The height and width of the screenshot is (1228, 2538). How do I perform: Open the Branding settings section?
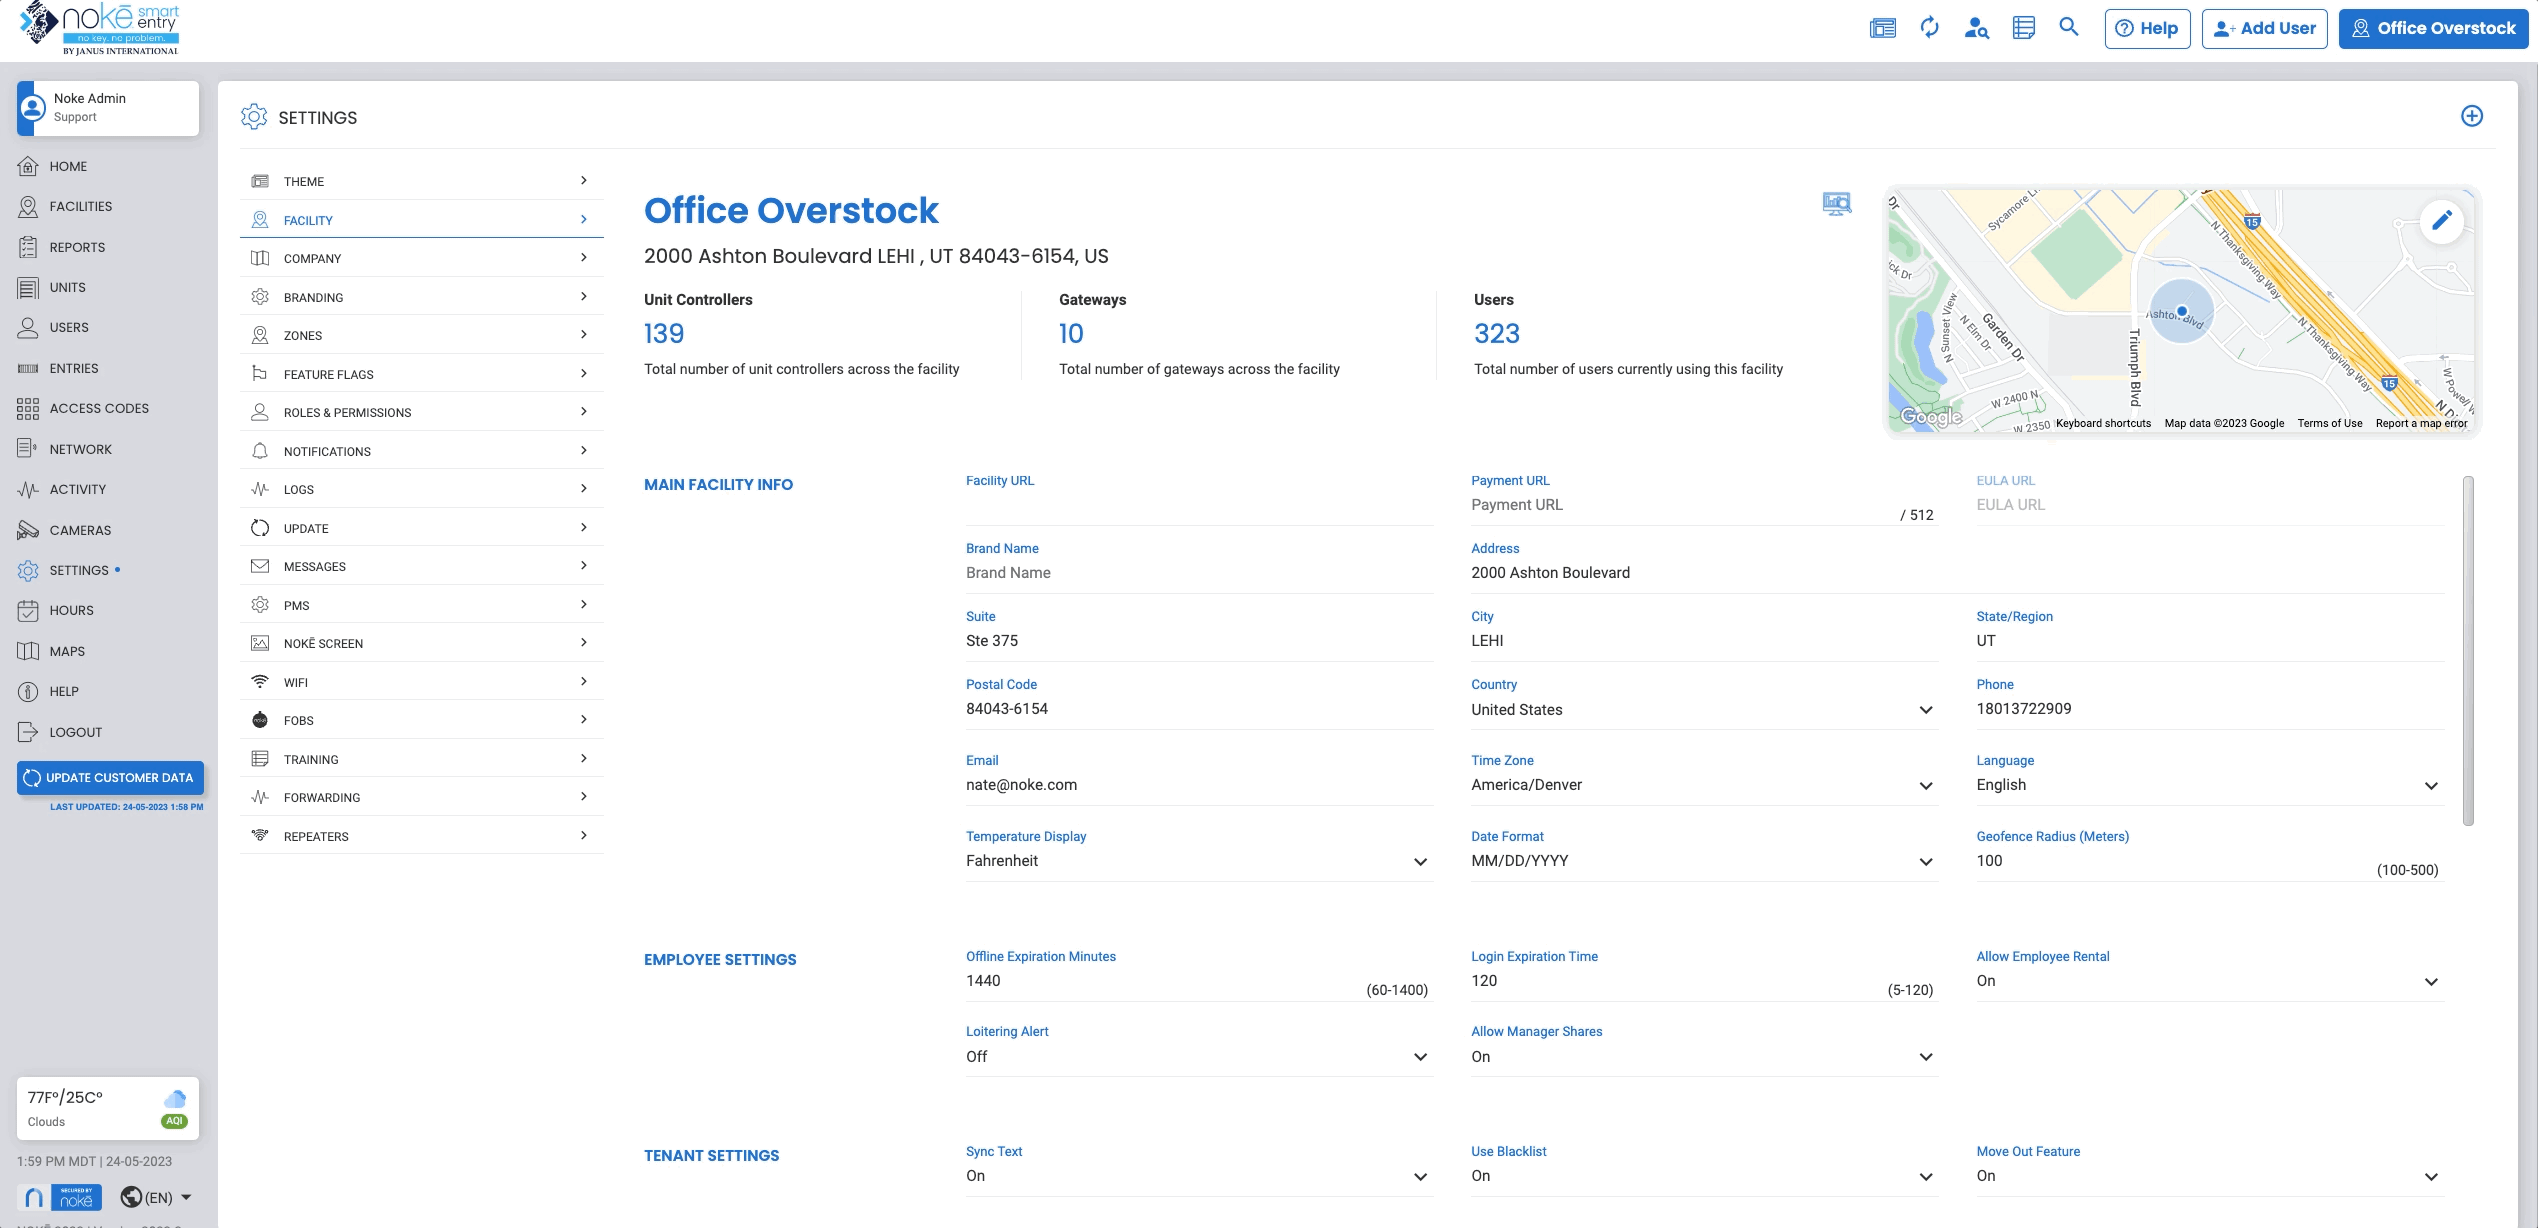click(x=421, y=297)
